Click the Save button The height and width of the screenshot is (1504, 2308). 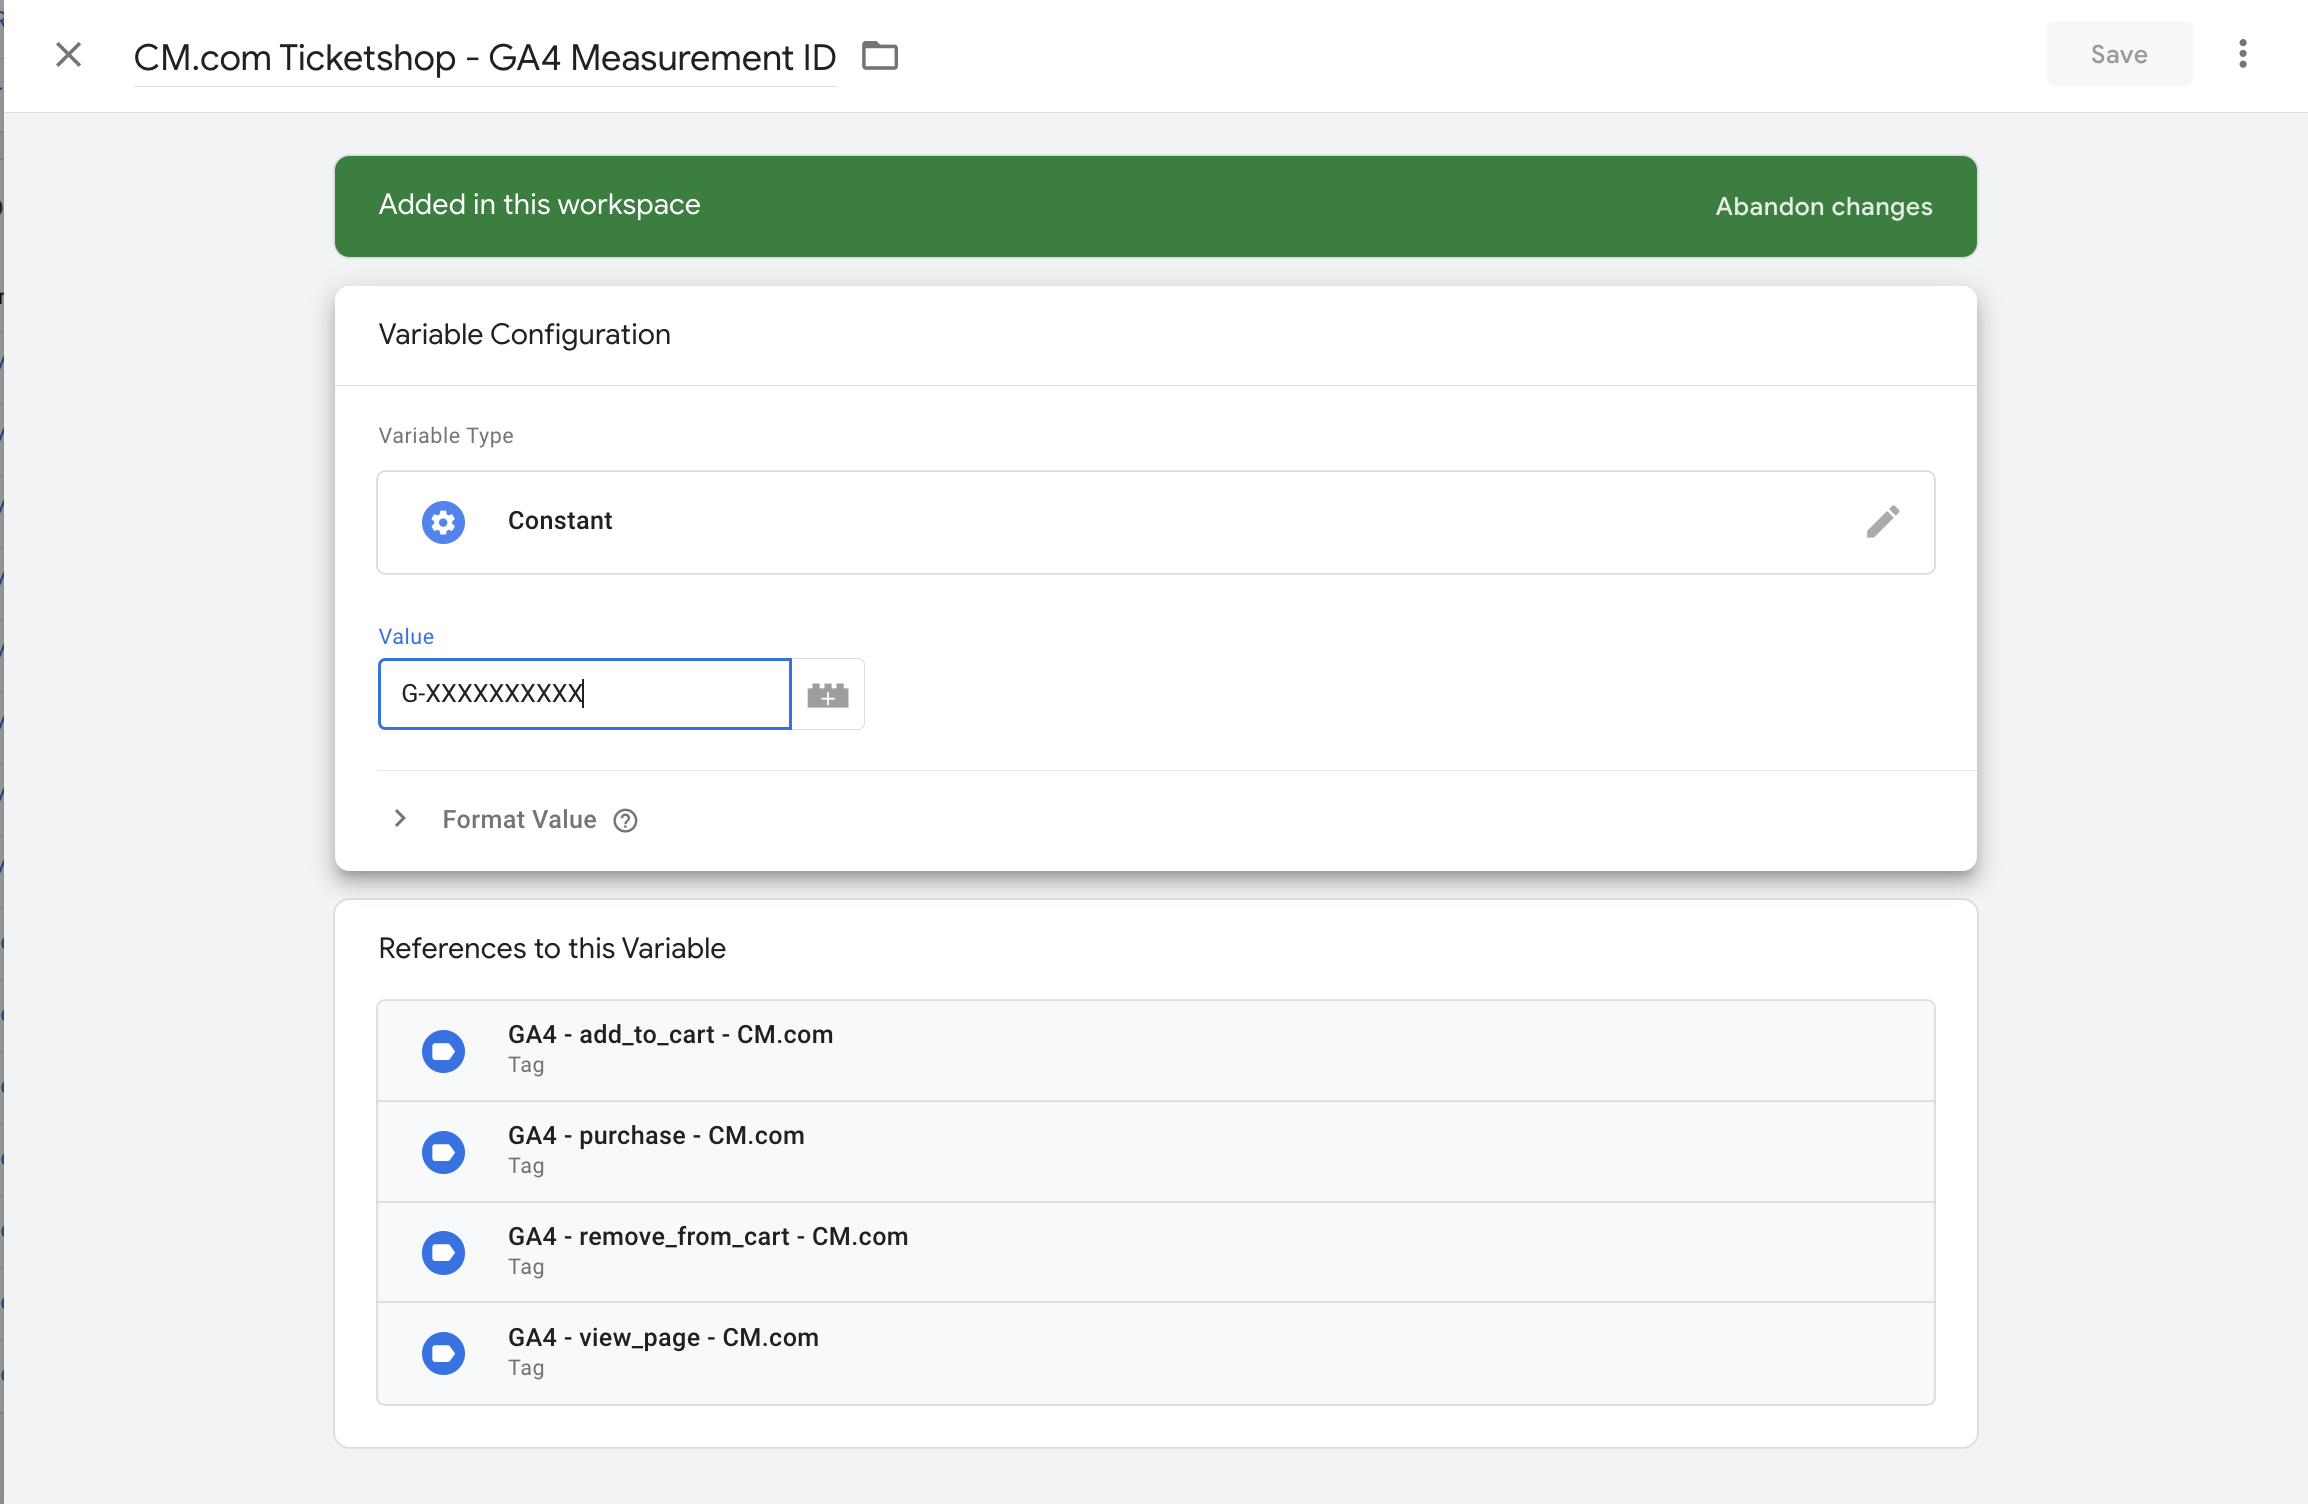tap(2118, 54)
